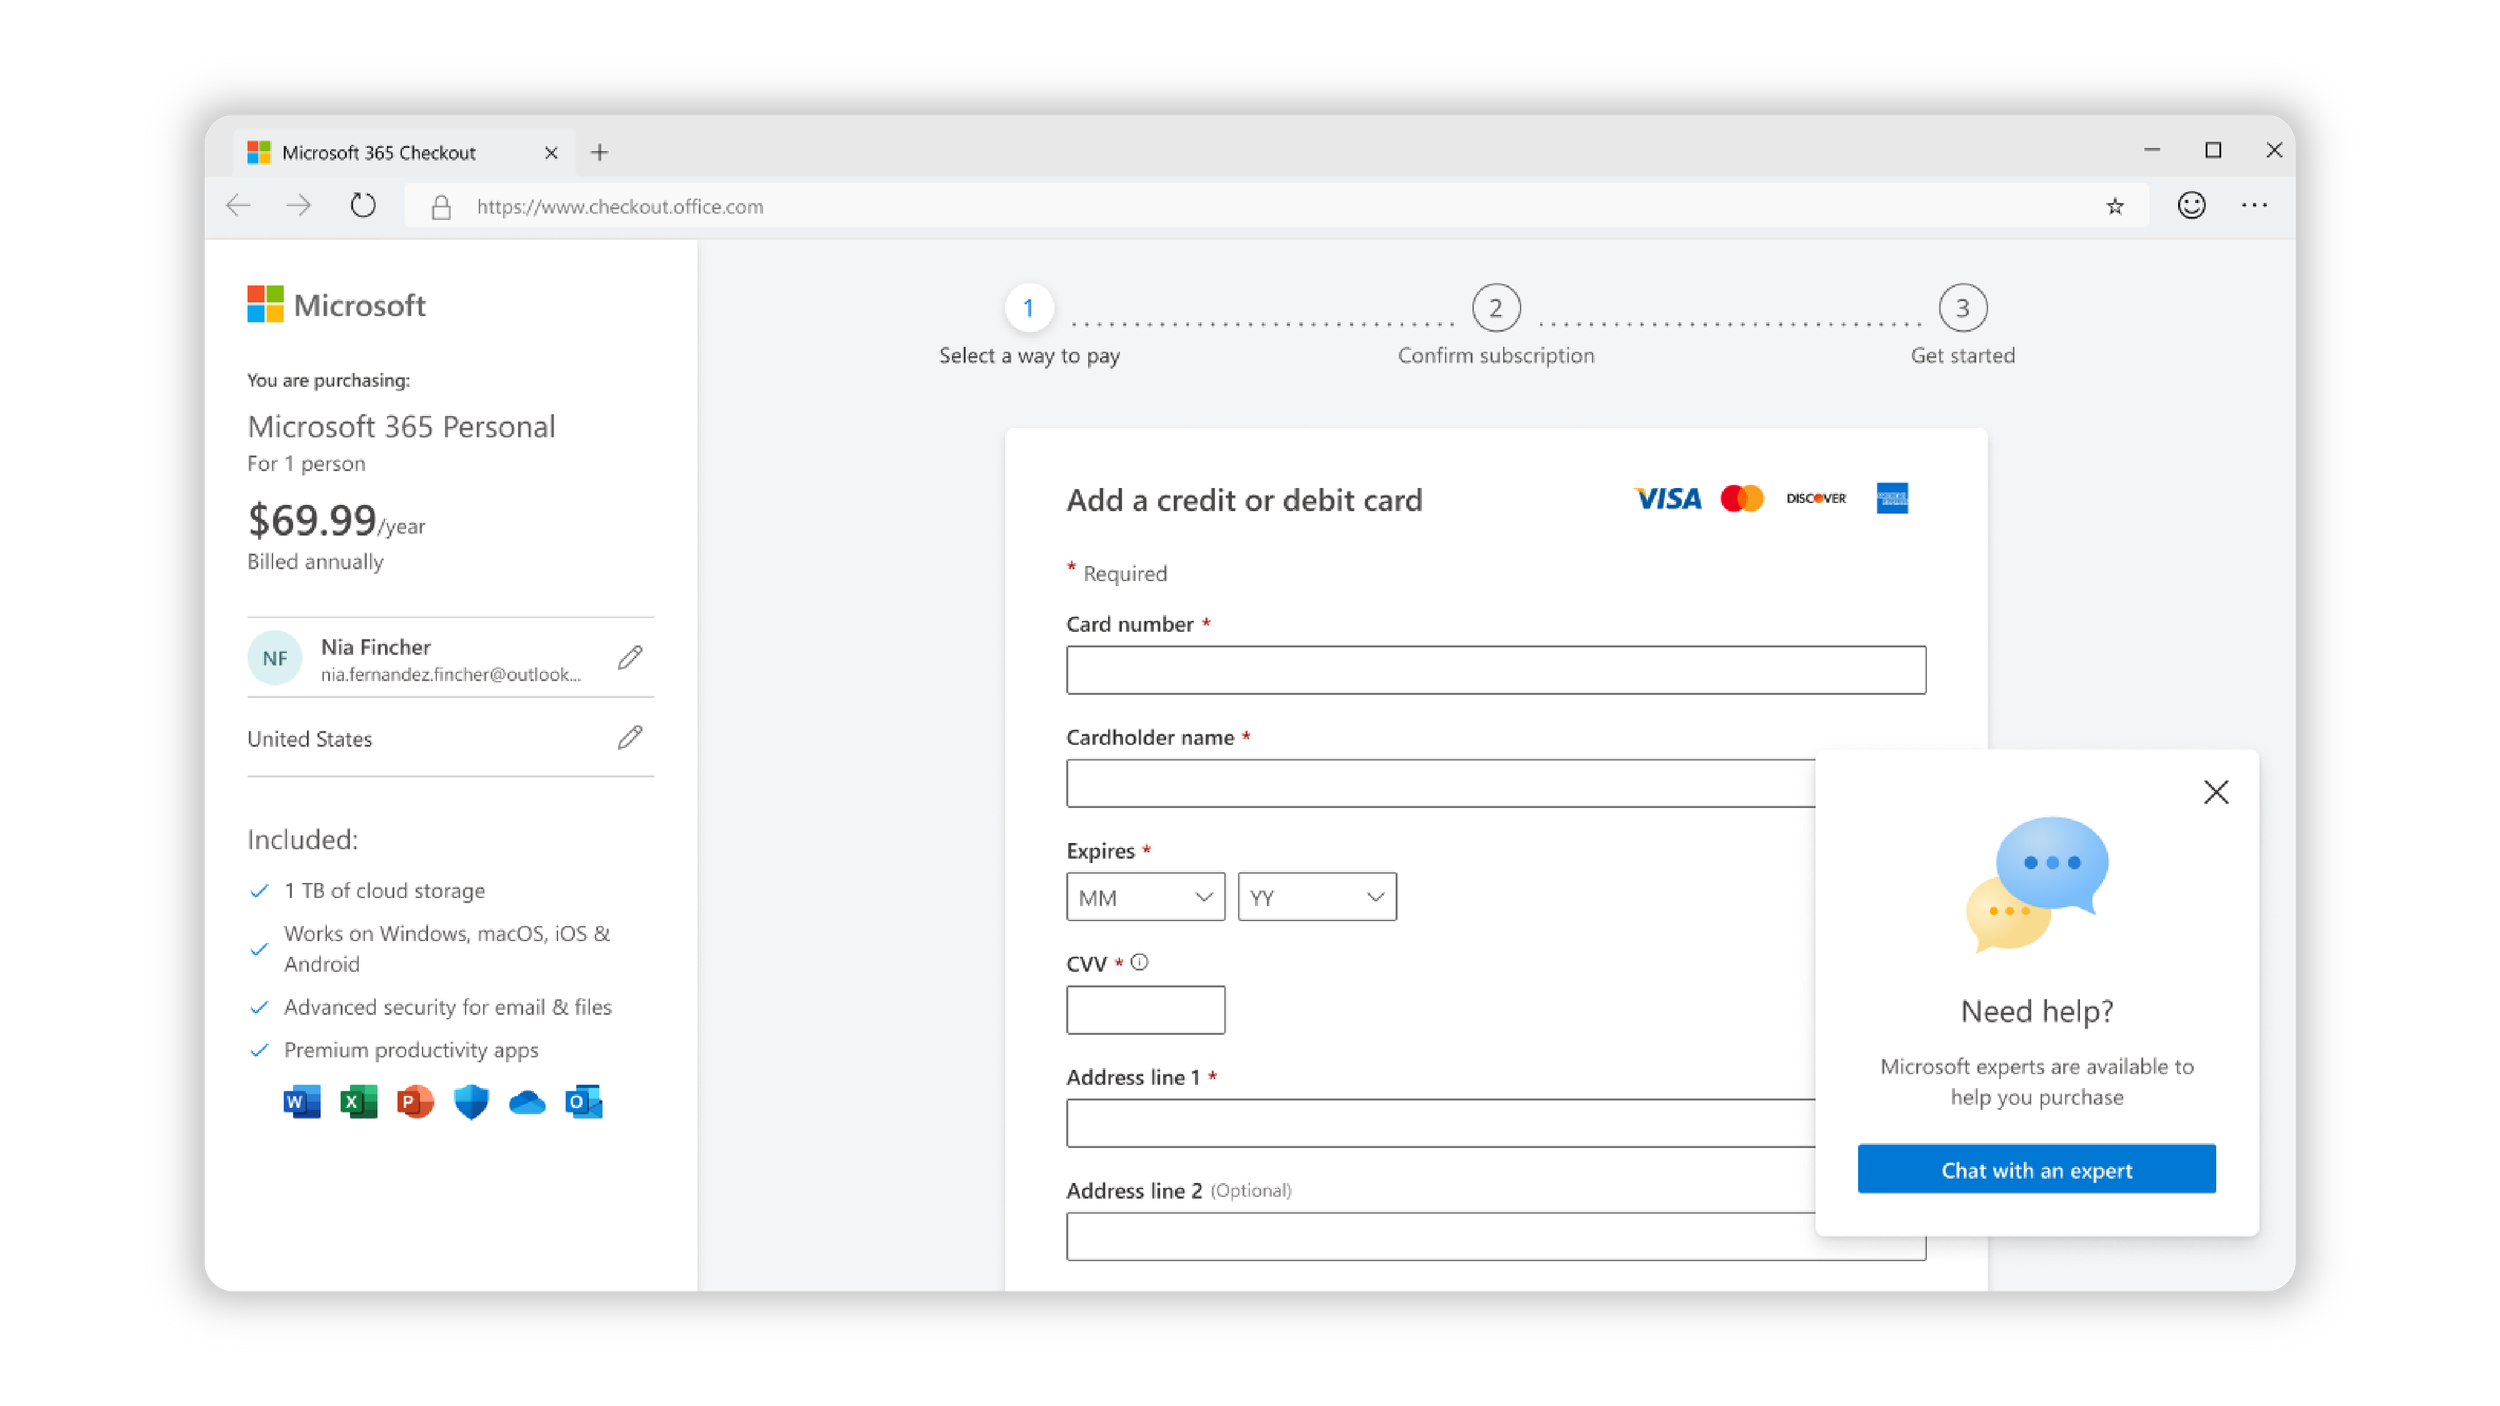The width and height of the screenshot is (2500, 1406).
Task: Open the YY expiry year dropdown
Action: (x=1317, y=897)
